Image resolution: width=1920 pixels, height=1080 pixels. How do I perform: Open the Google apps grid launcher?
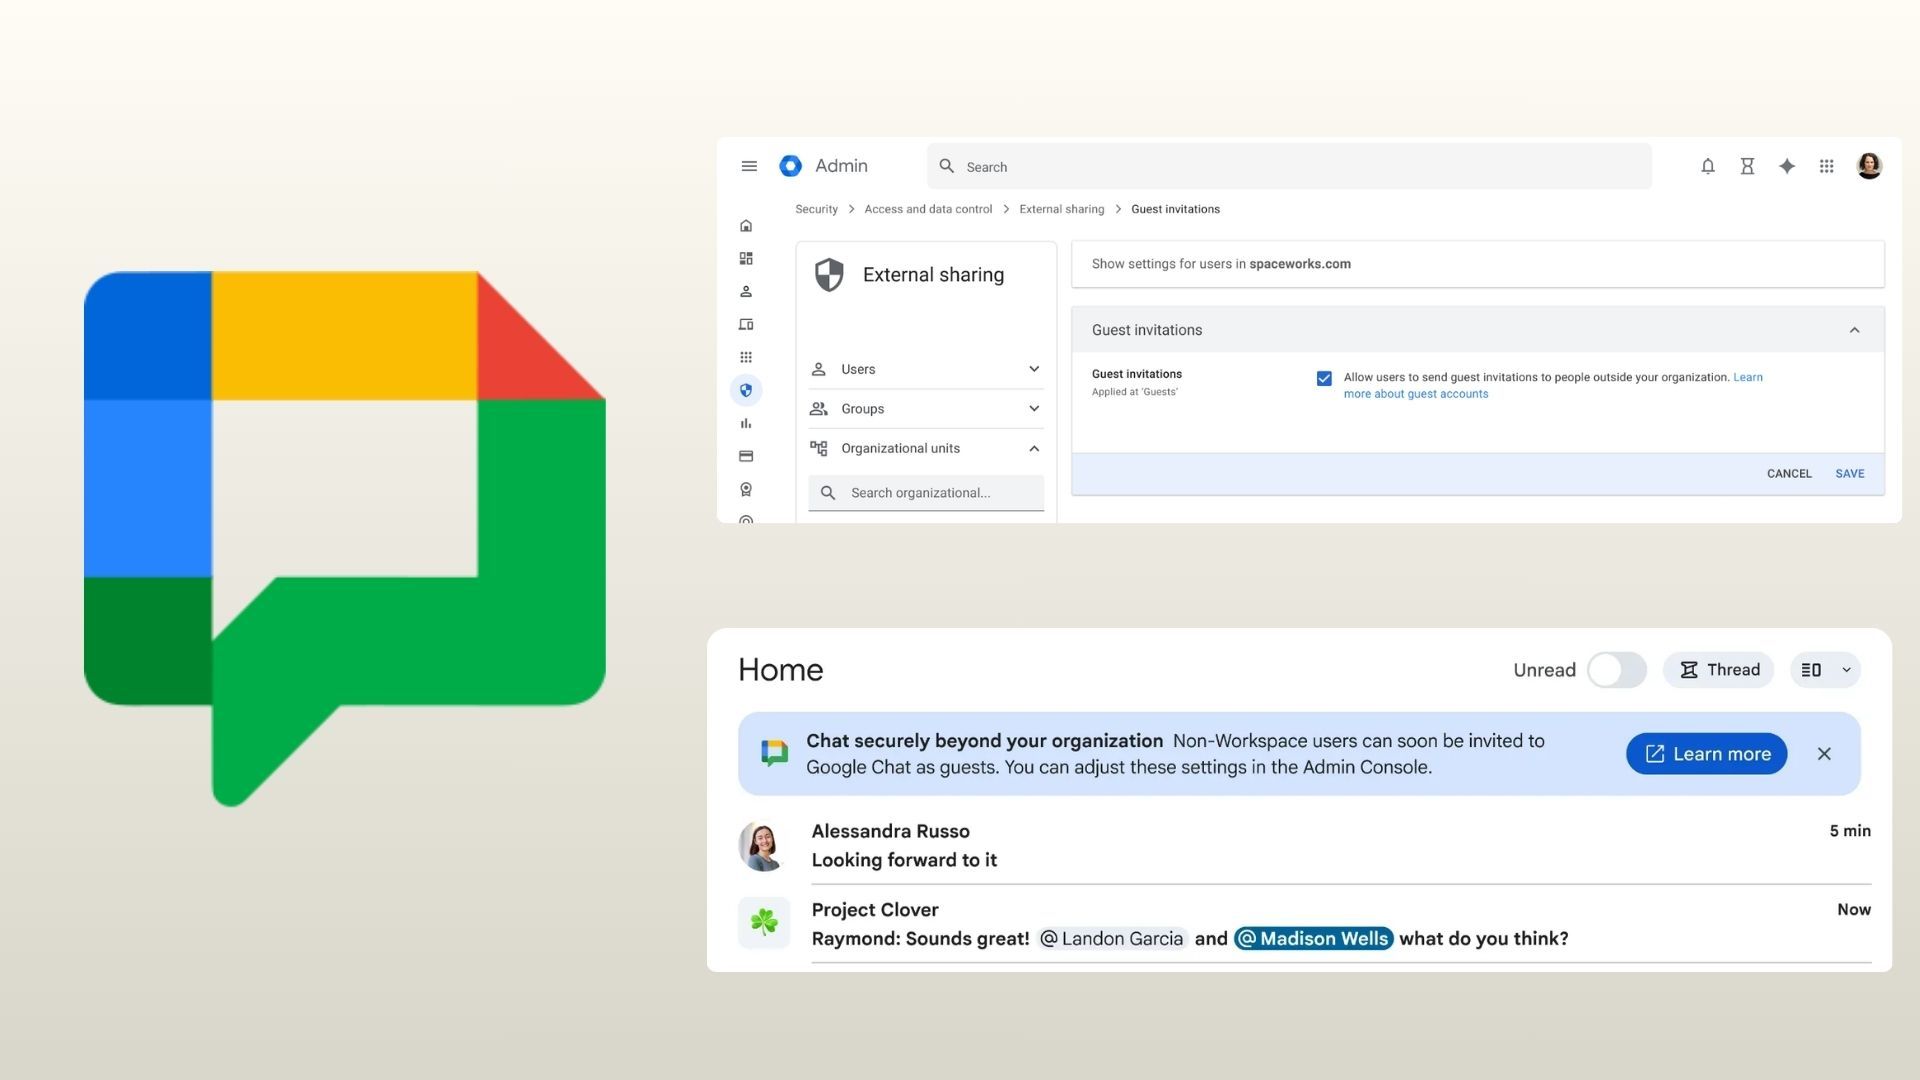(x=1826, y=166)
